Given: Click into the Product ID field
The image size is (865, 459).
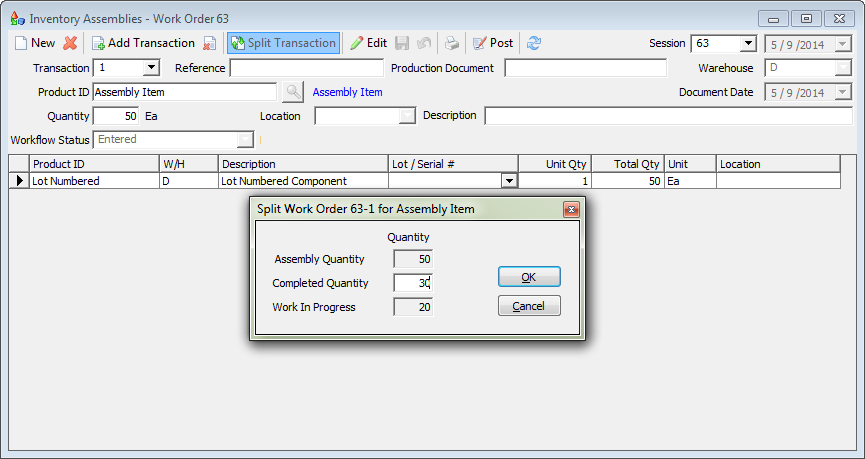Looking at the screenshot, I should tap(185, 92).
